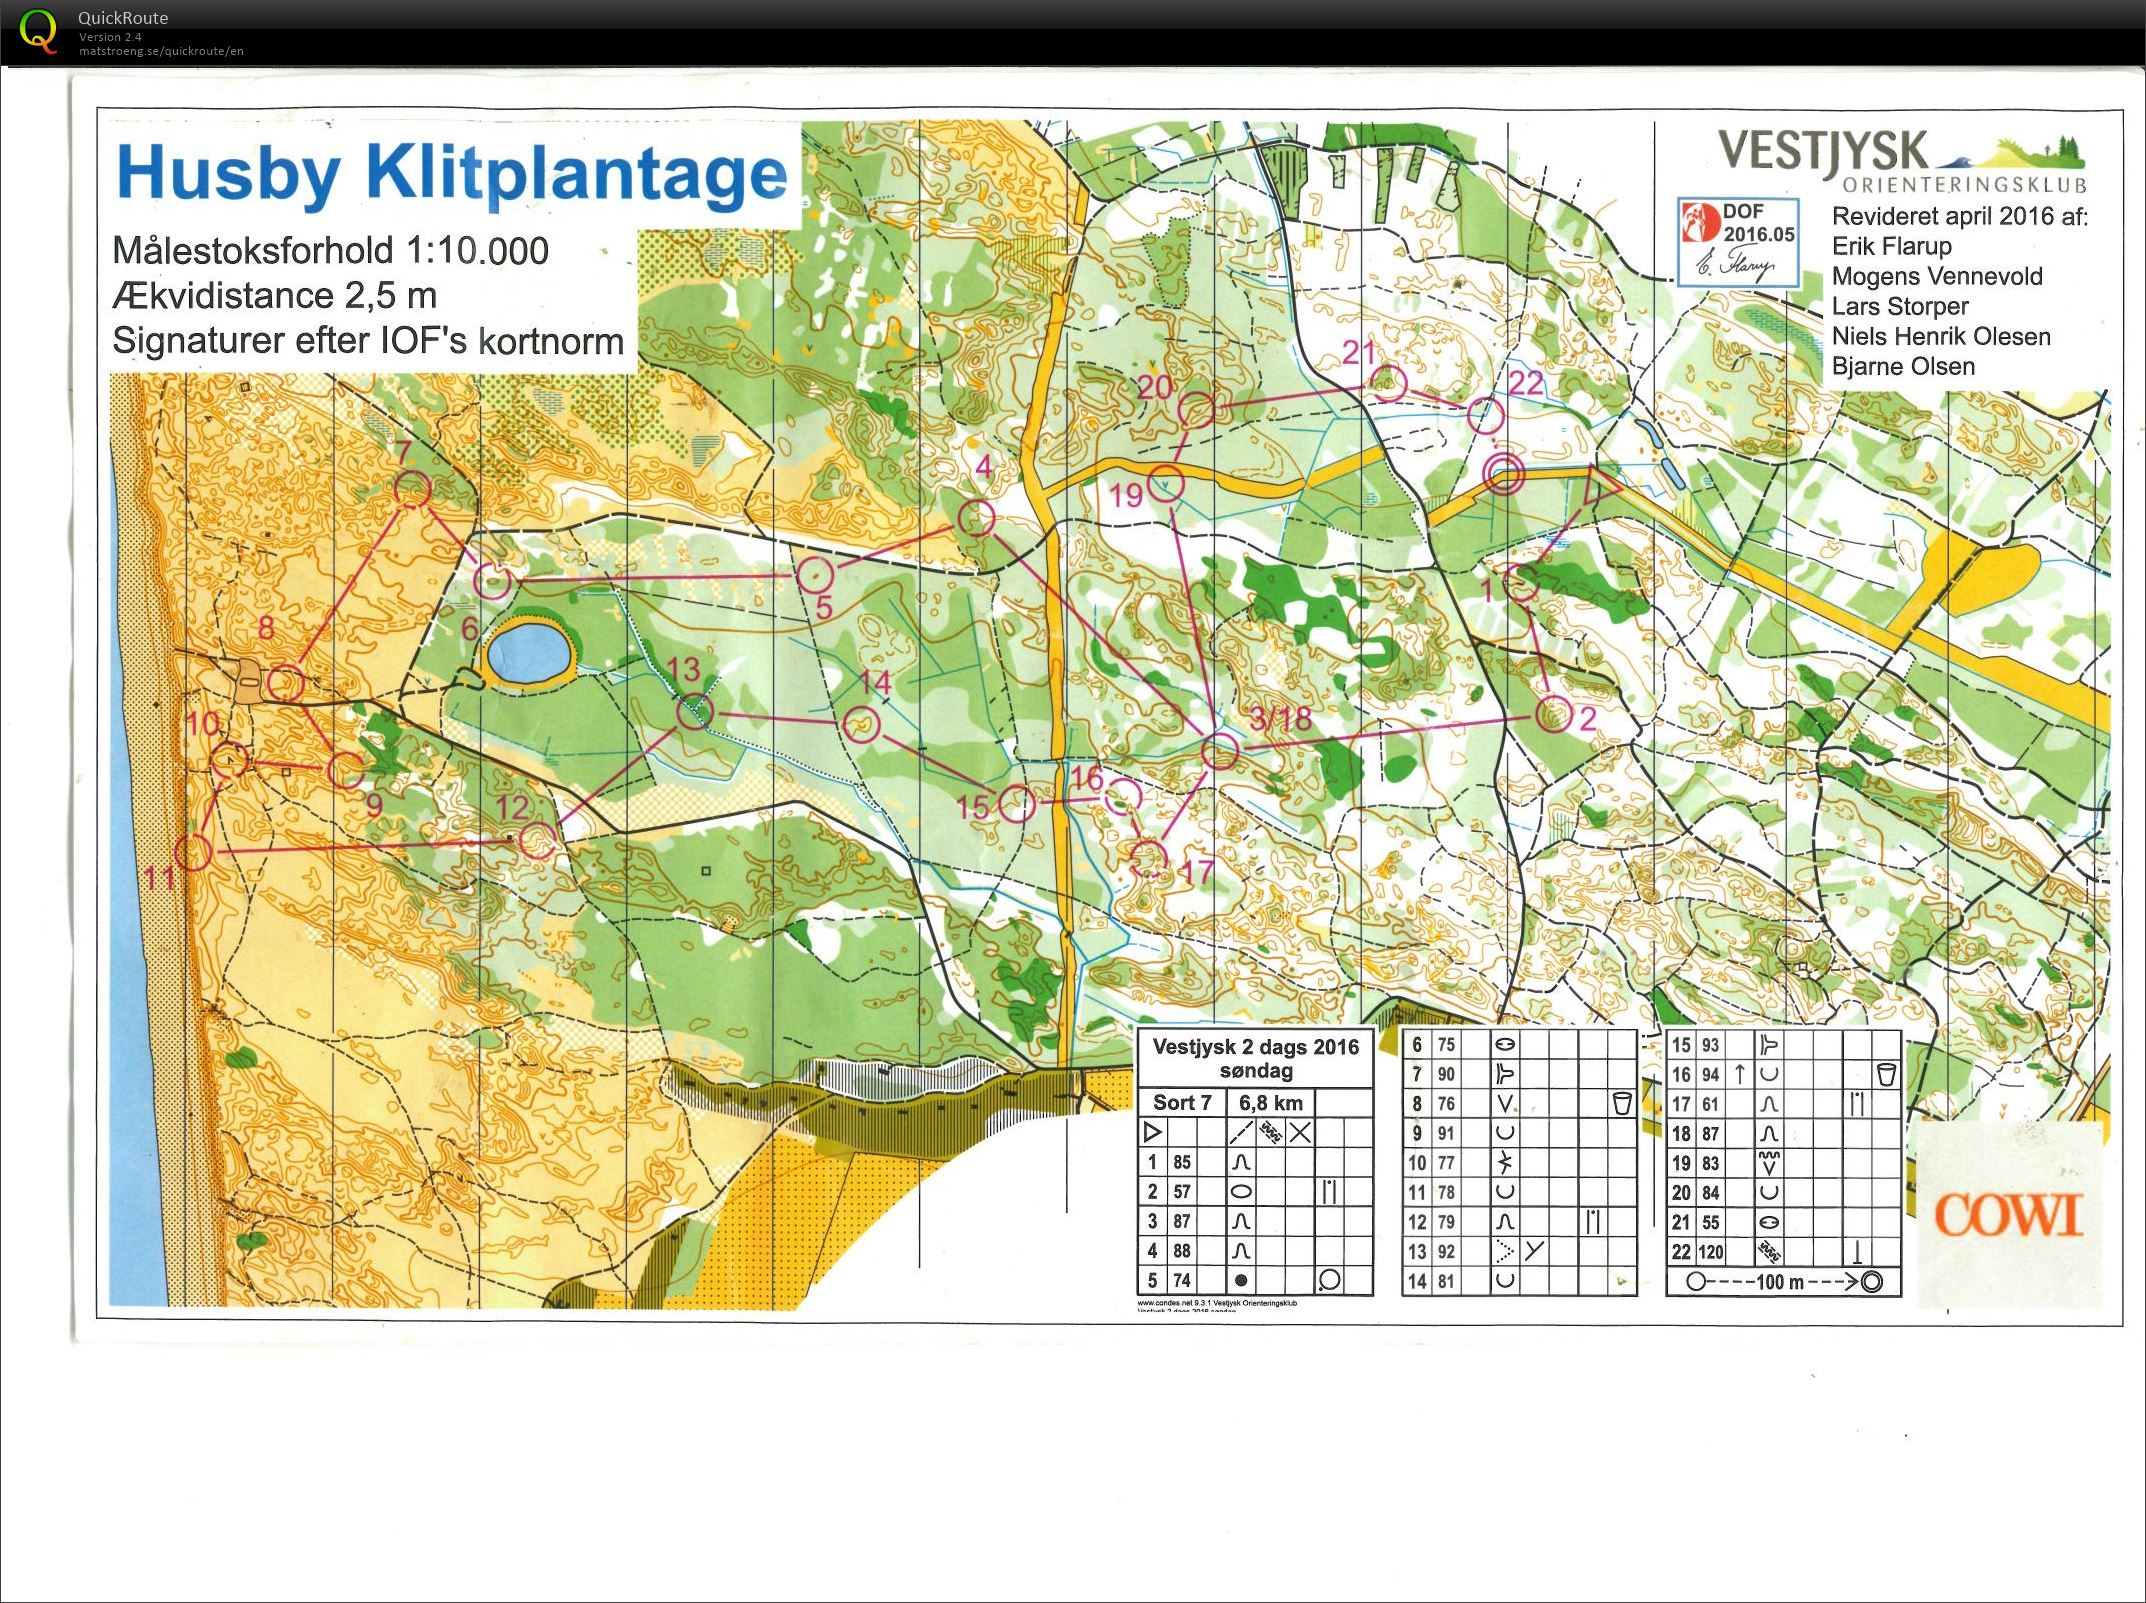Click the shared 3/18 control circle

(x=1220, y=751)
